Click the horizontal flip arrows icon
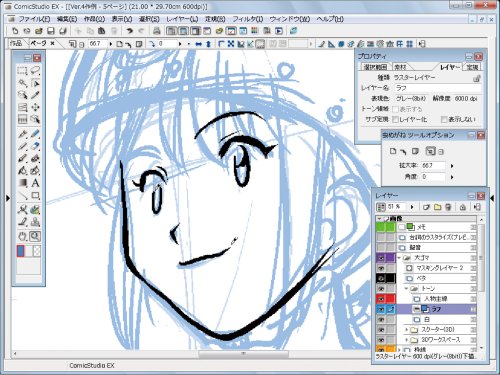 pyautogui.click(x=199, y=44)
